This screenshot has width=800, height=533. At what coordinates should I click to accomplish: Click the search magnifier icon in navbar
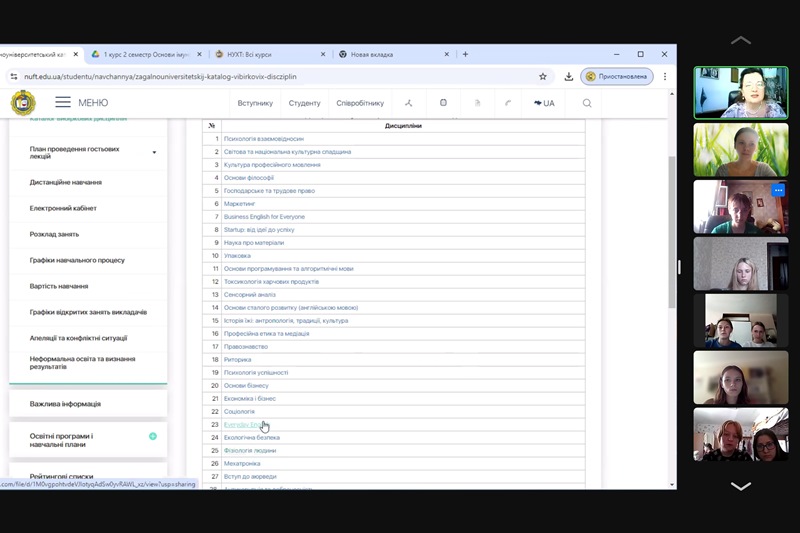point(587,103)
